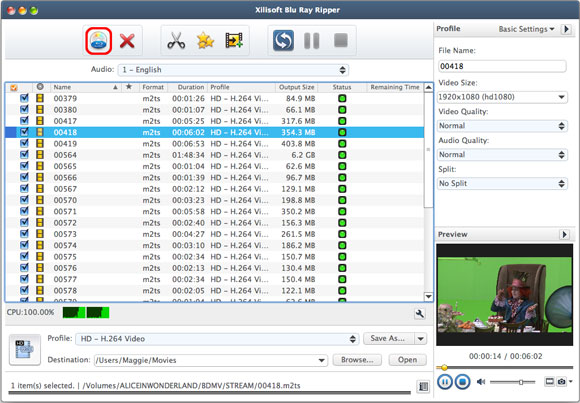
Task: Click the green status indicator of 00571
Action: [342, 211]
